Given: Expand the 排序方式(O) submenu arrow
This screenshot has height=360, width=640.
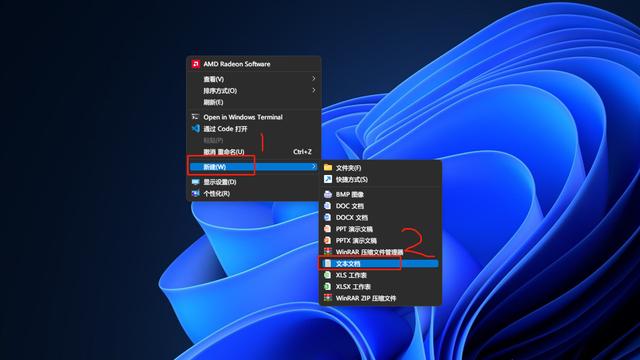Looking at the screenshot, I should pyautogui.click(x=313, y=90).
